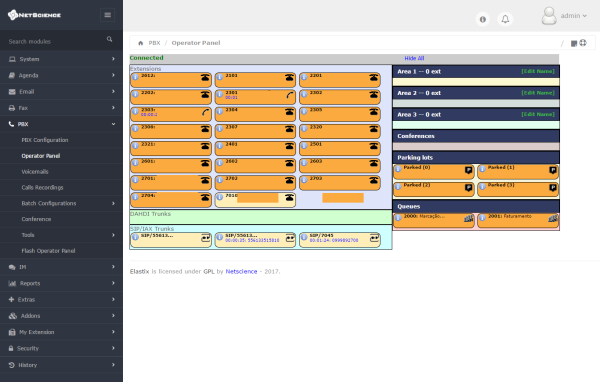Expand the System menu section
Viewport: 600px width, 382px height.
click(x=62, y=59)
